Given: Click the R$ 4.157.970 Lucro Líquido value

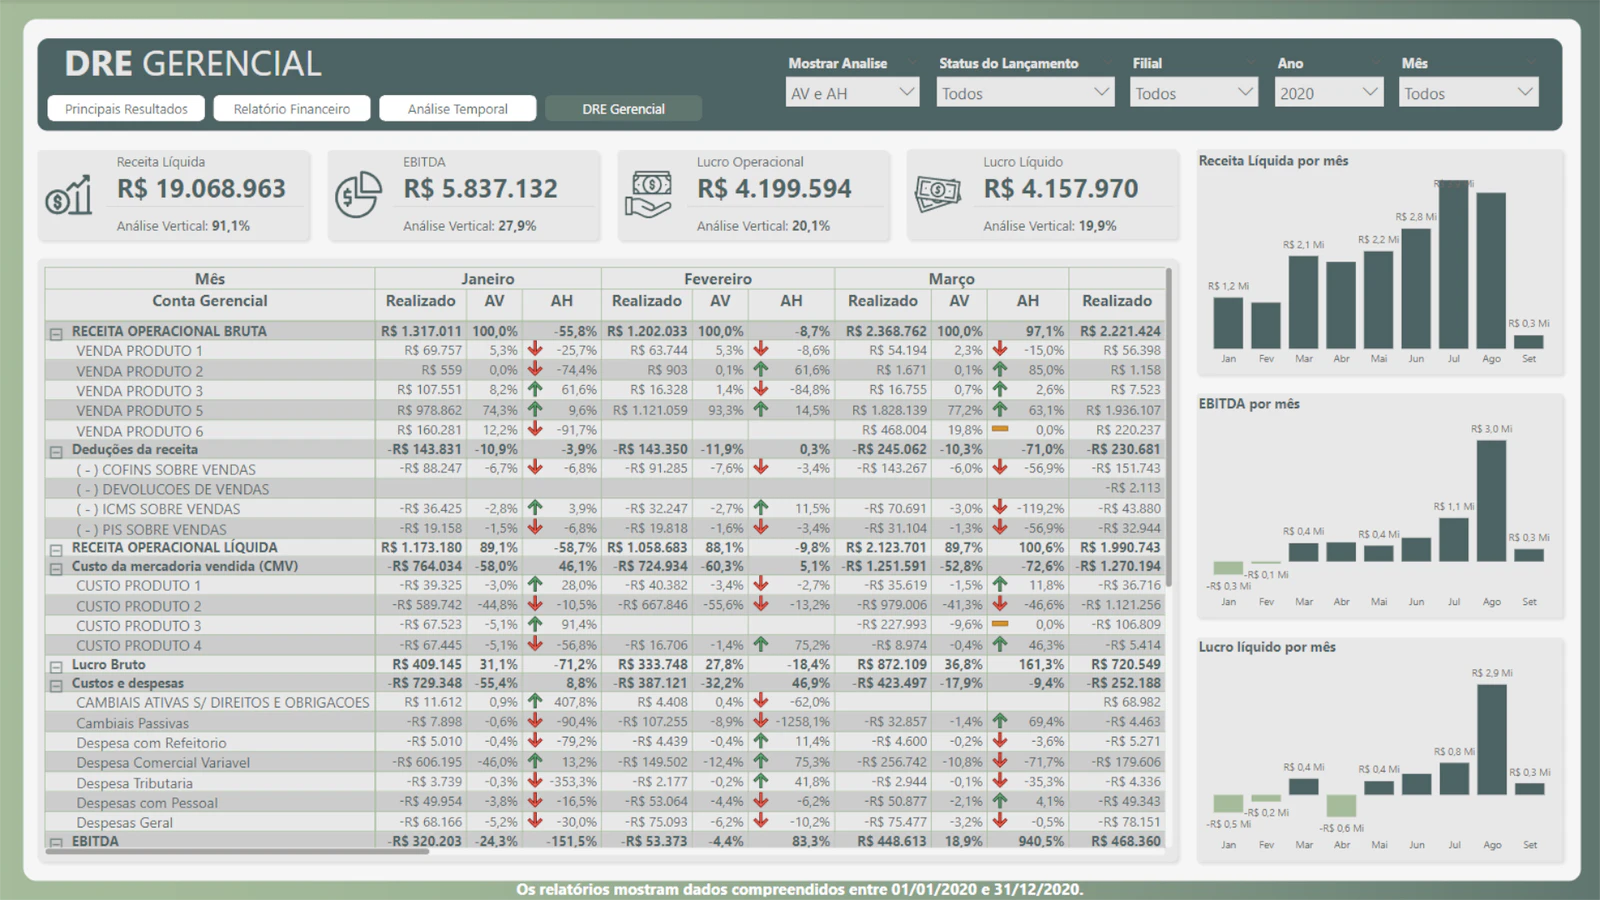Looking at the screenshot, I should 1061,189.
